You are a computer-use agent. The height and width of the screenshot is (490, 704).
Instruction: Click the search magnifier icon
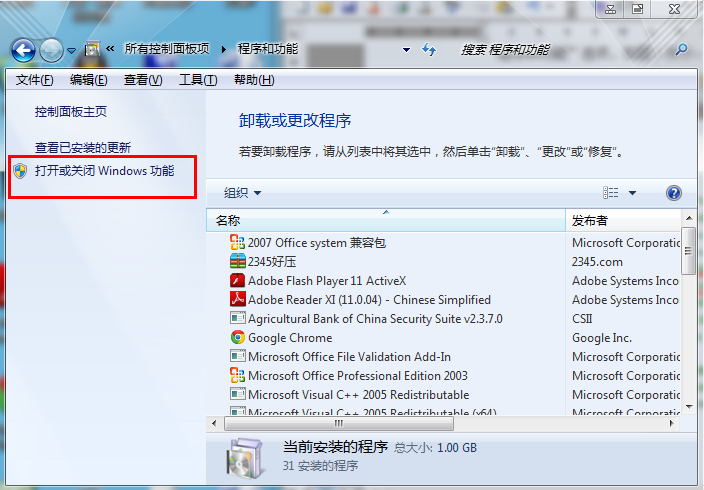(x=682, y=49)
